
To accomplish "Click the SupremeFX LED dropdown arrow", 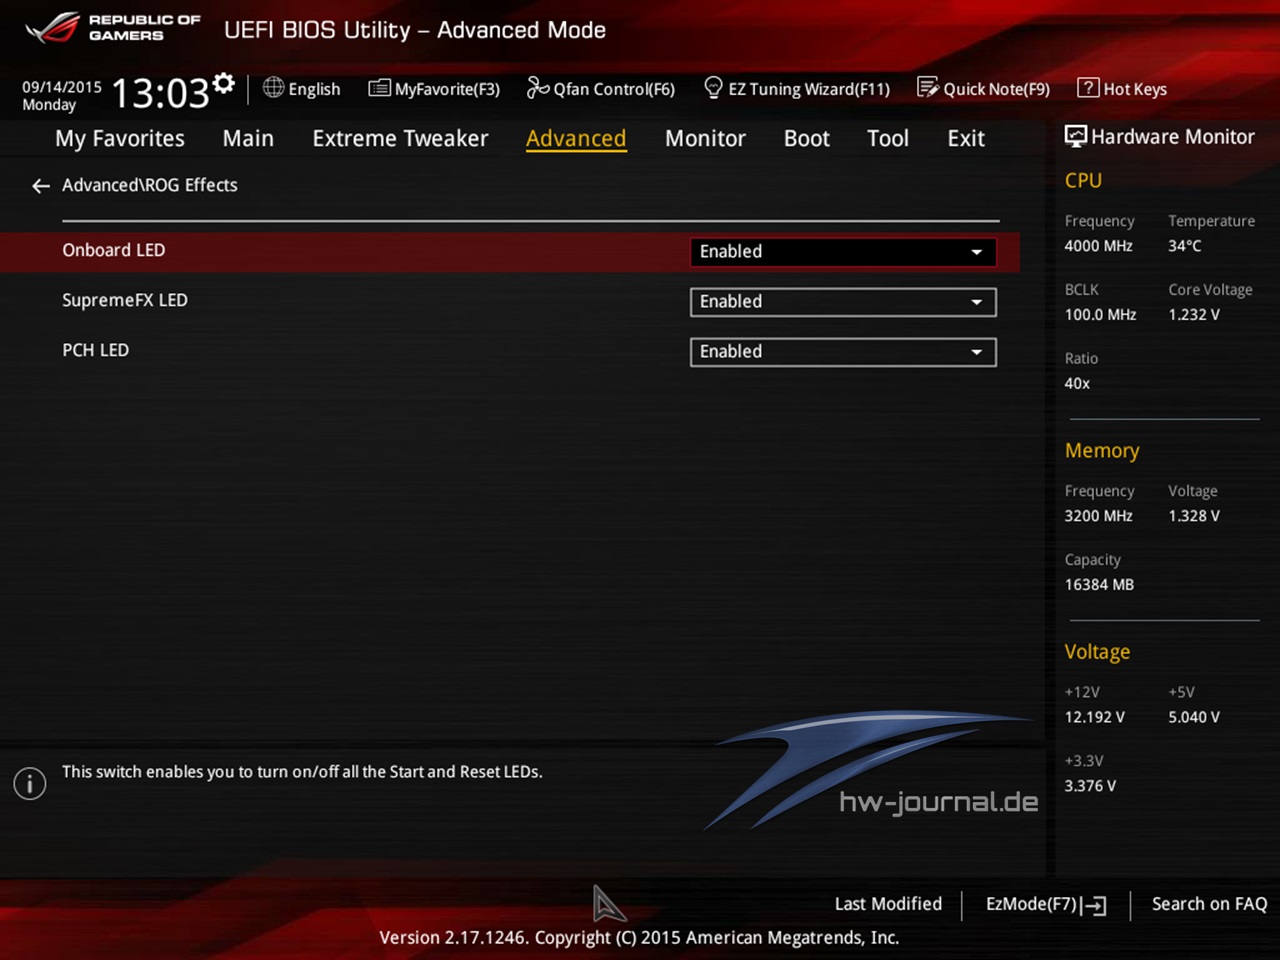I will click(x=977, y=302).
